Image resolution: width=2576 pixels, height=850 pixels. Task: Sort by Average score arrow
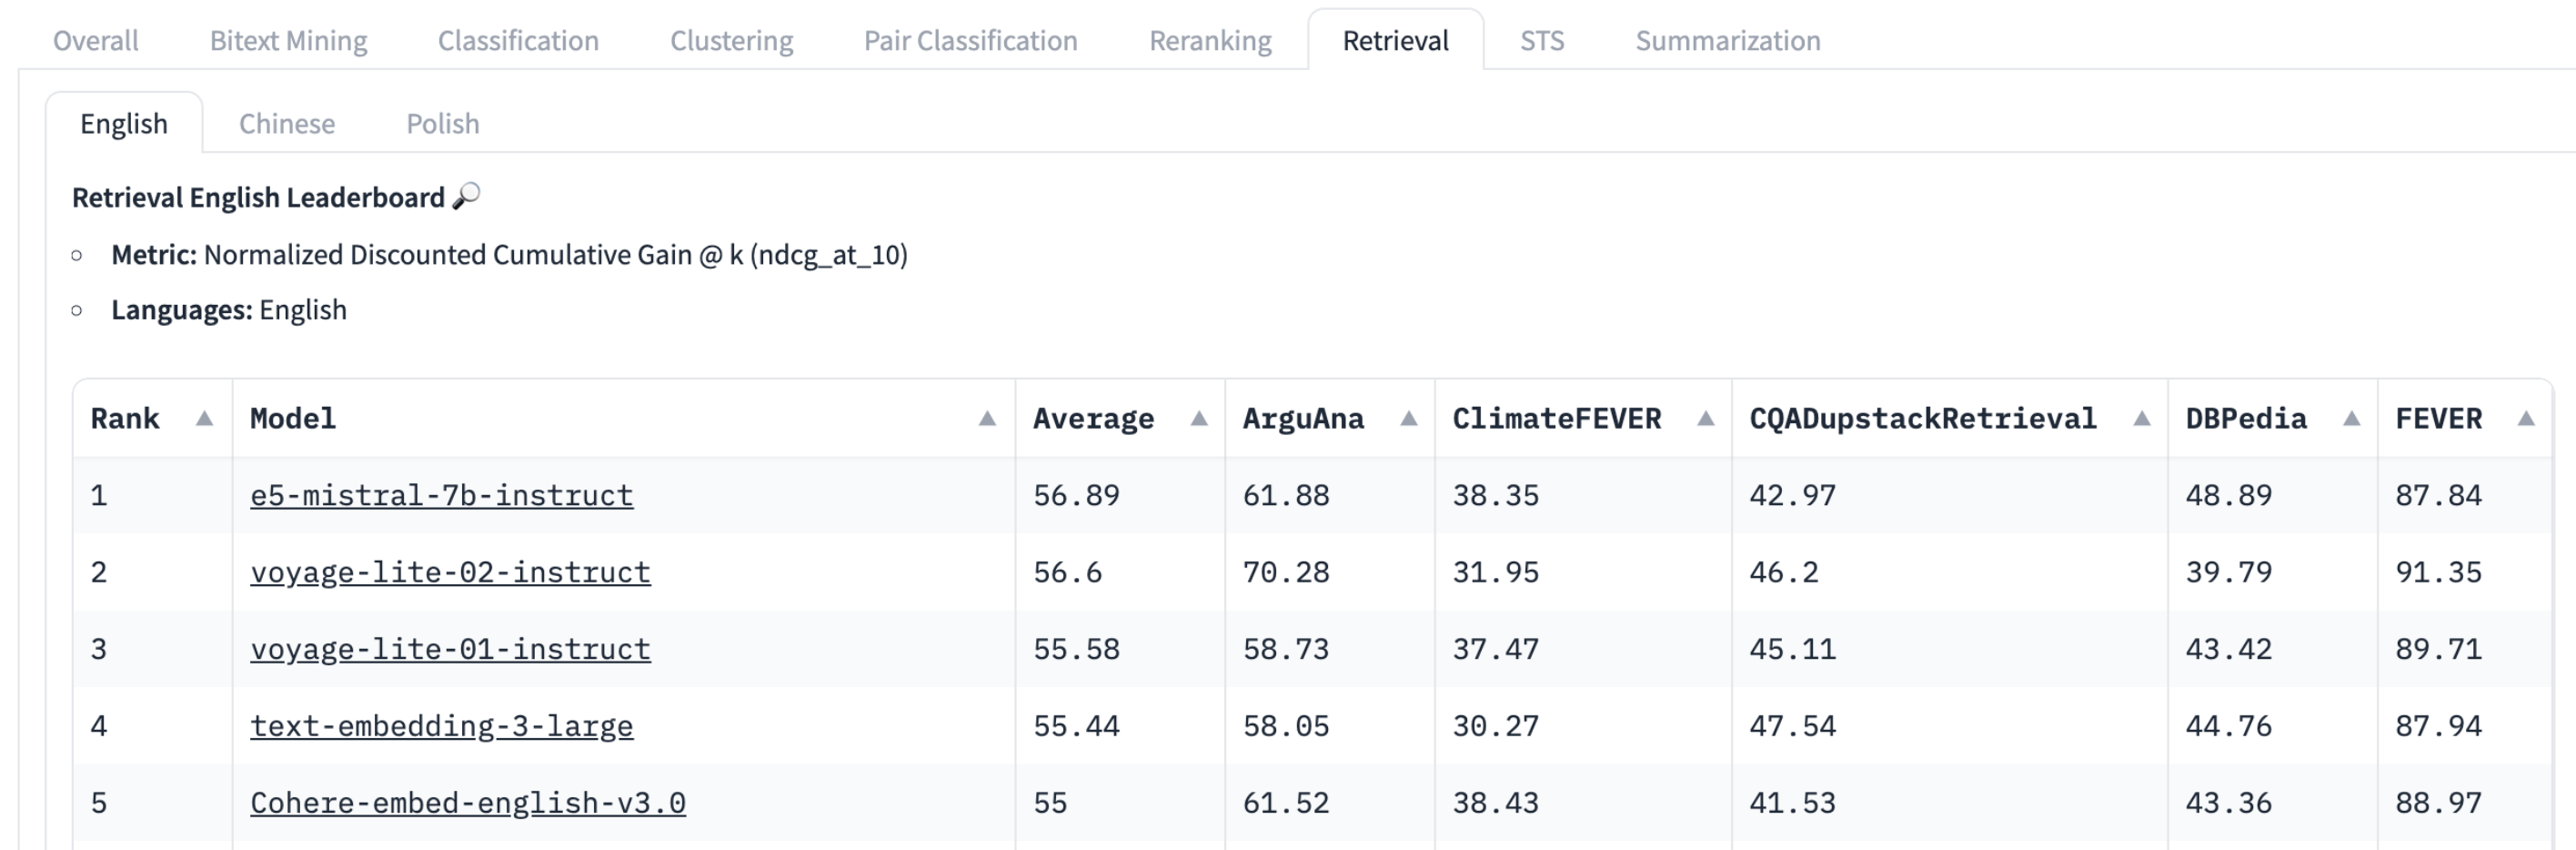tap(1199, 419)
